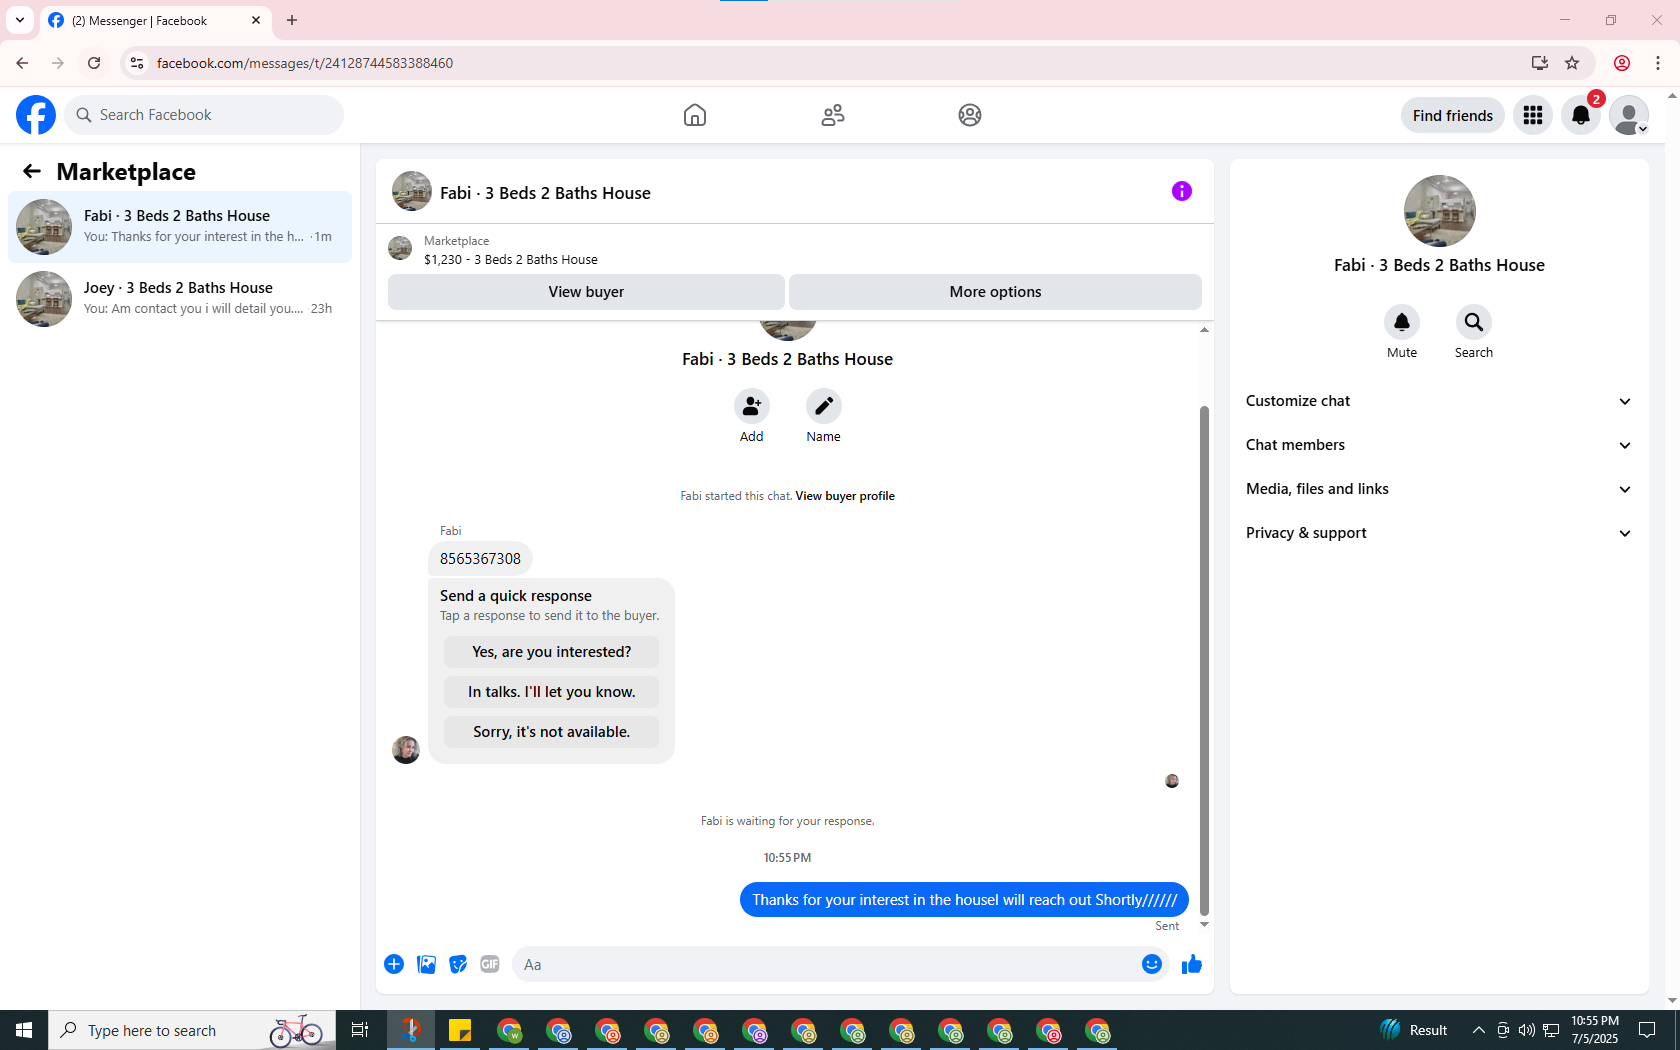Click the 'Thanks for your interest' sent message
Screen dimensions: 1680x1050
pos(964,900)
